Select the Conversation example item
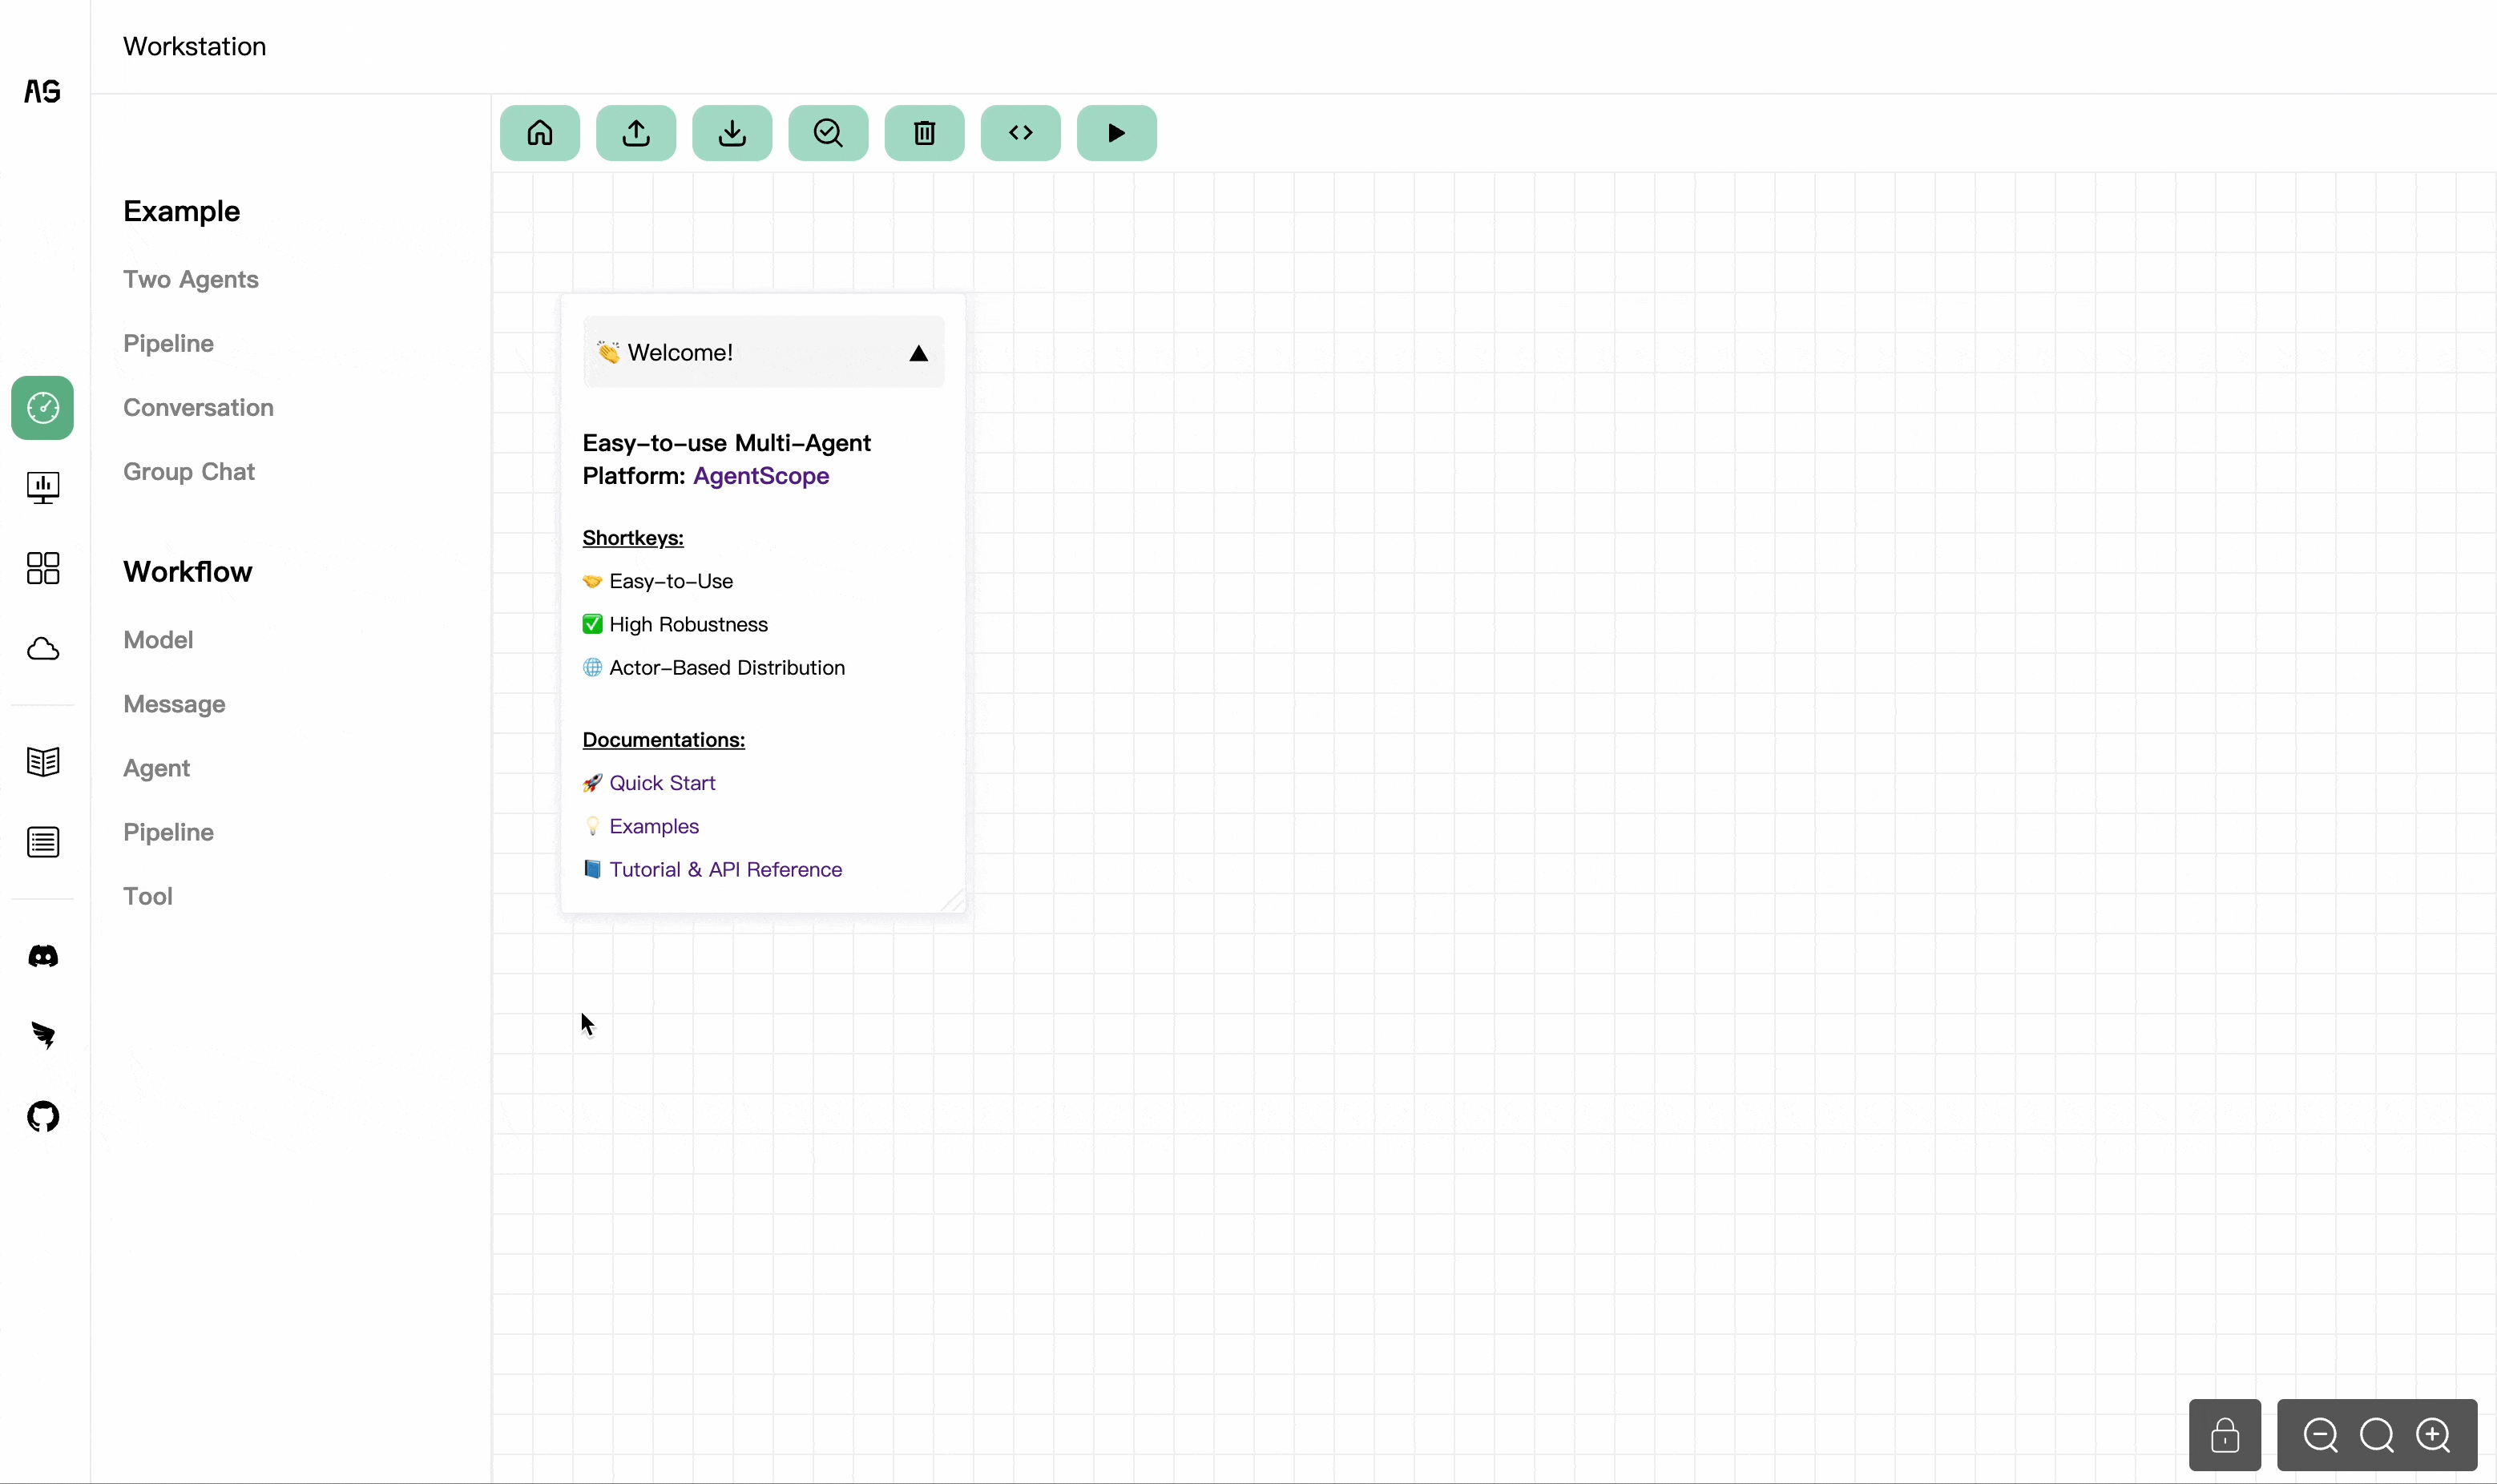 coord(198,406)
